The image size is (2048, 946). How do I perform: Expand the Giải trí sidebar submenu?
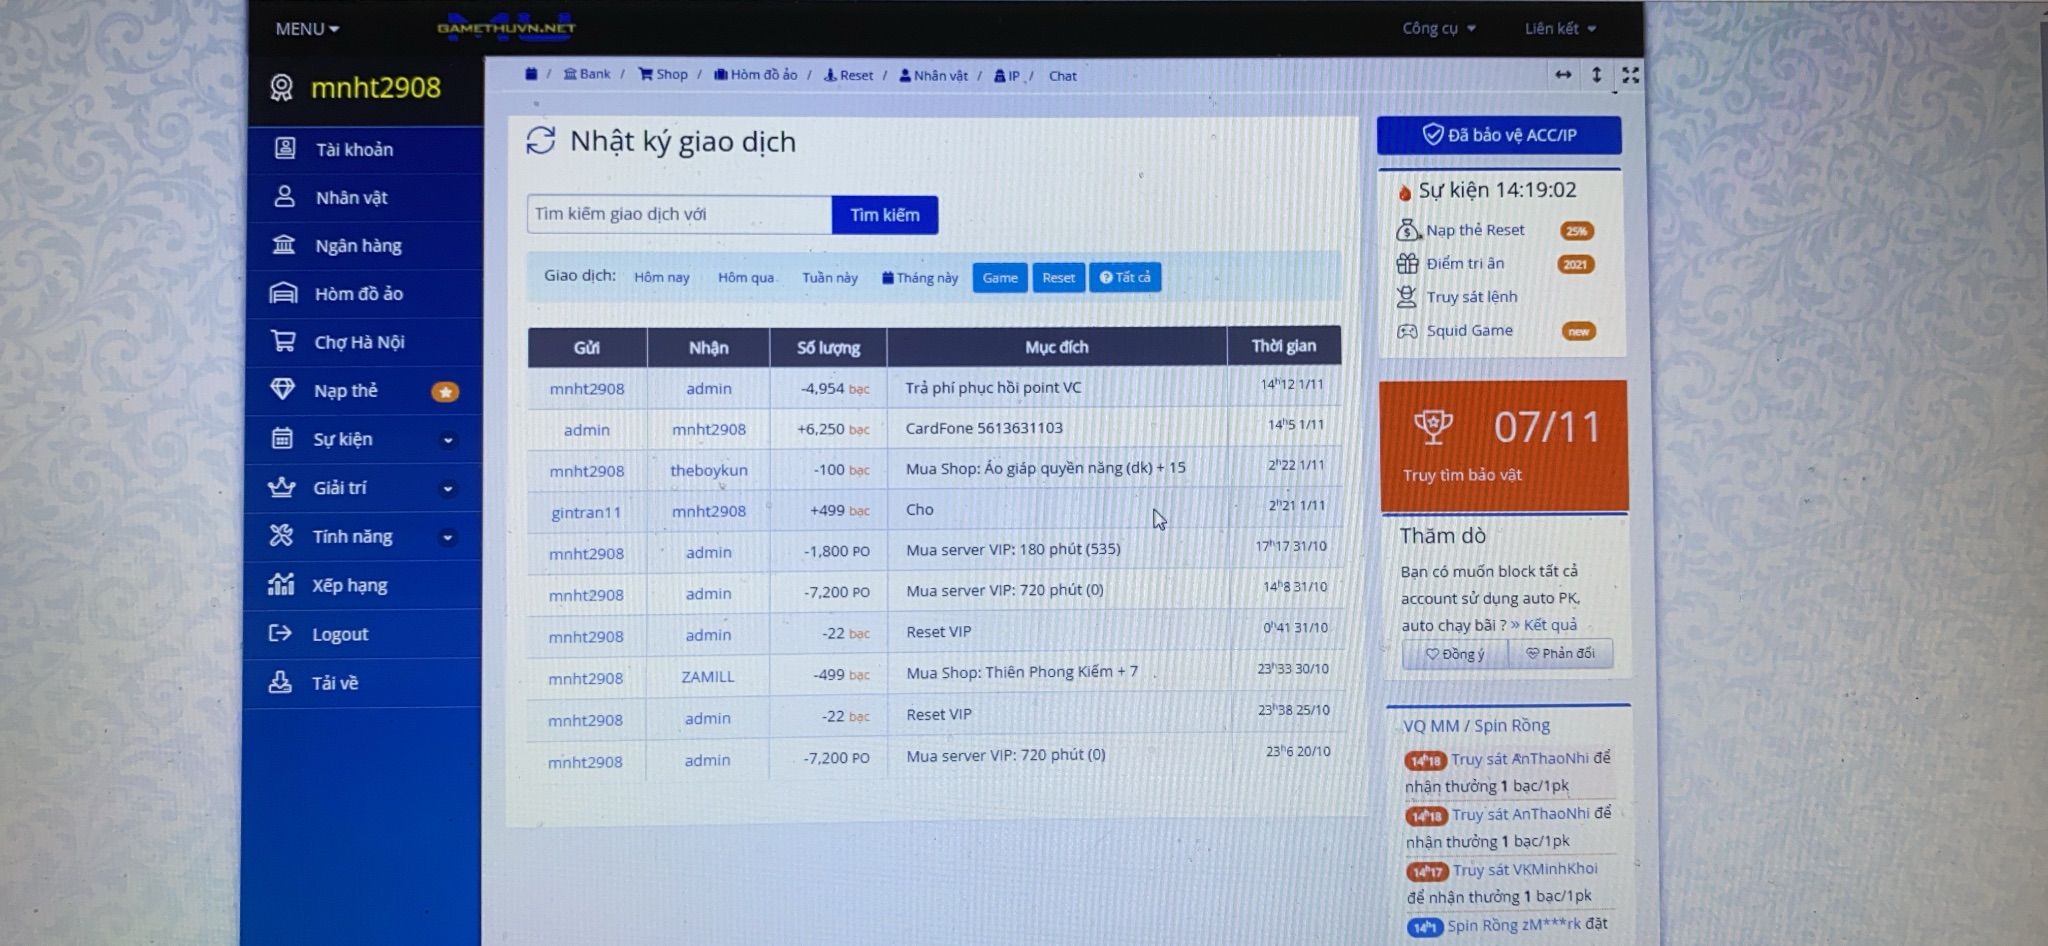448,488
